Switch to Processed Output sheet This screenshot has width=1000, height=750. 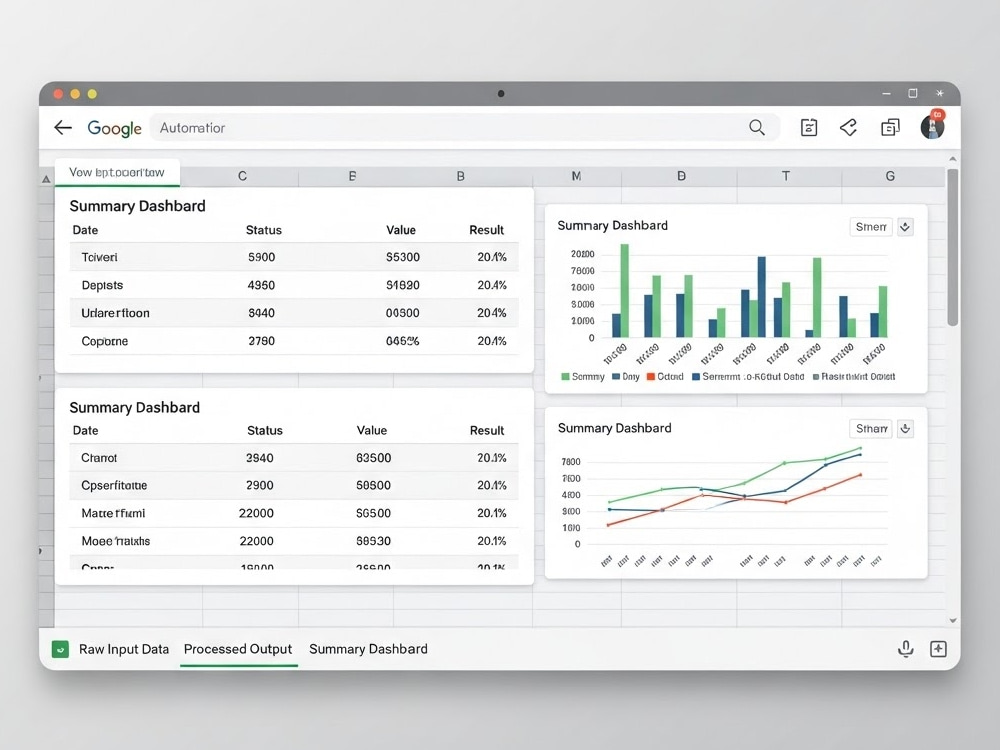[238, 649]
